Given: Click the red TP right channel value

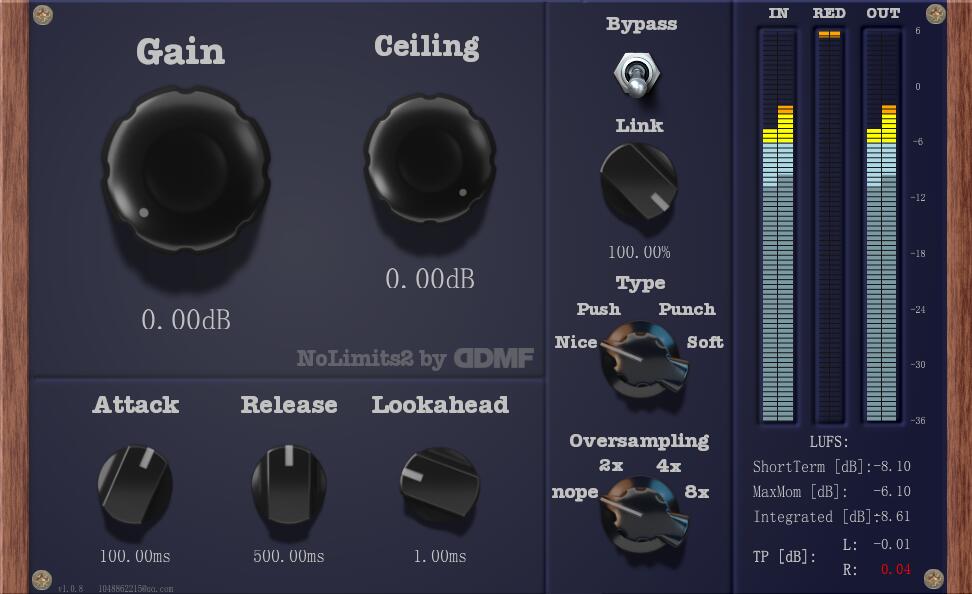Looking at the screenshot, I should pyautogui.click(x=895, y=570).
